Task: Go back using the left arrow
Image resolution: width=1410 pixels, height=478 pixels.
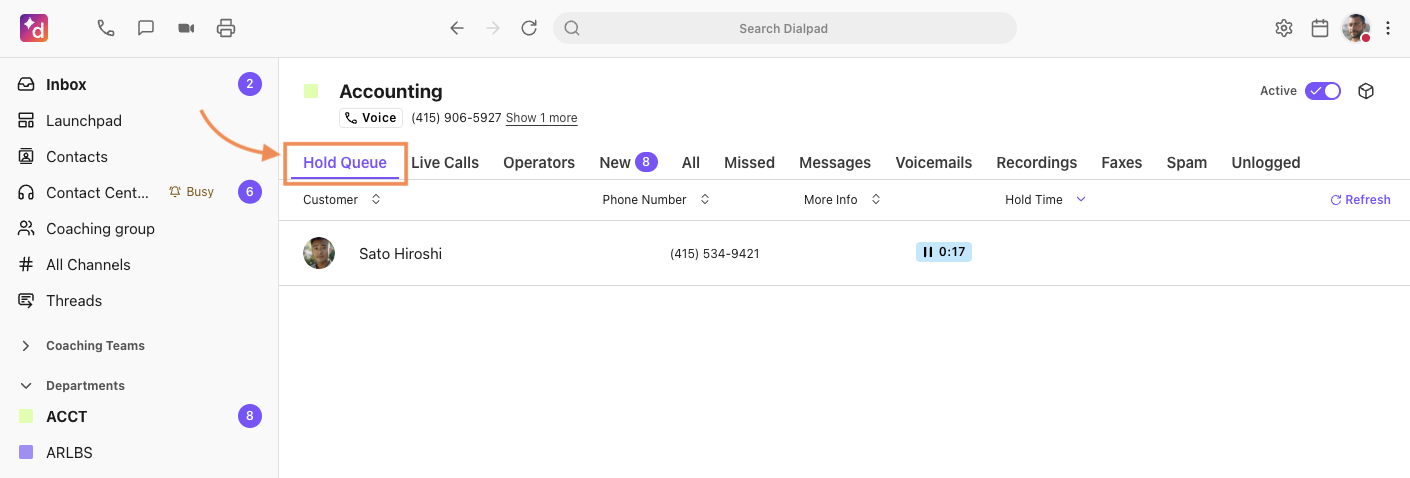Action: tap(457, 28)
